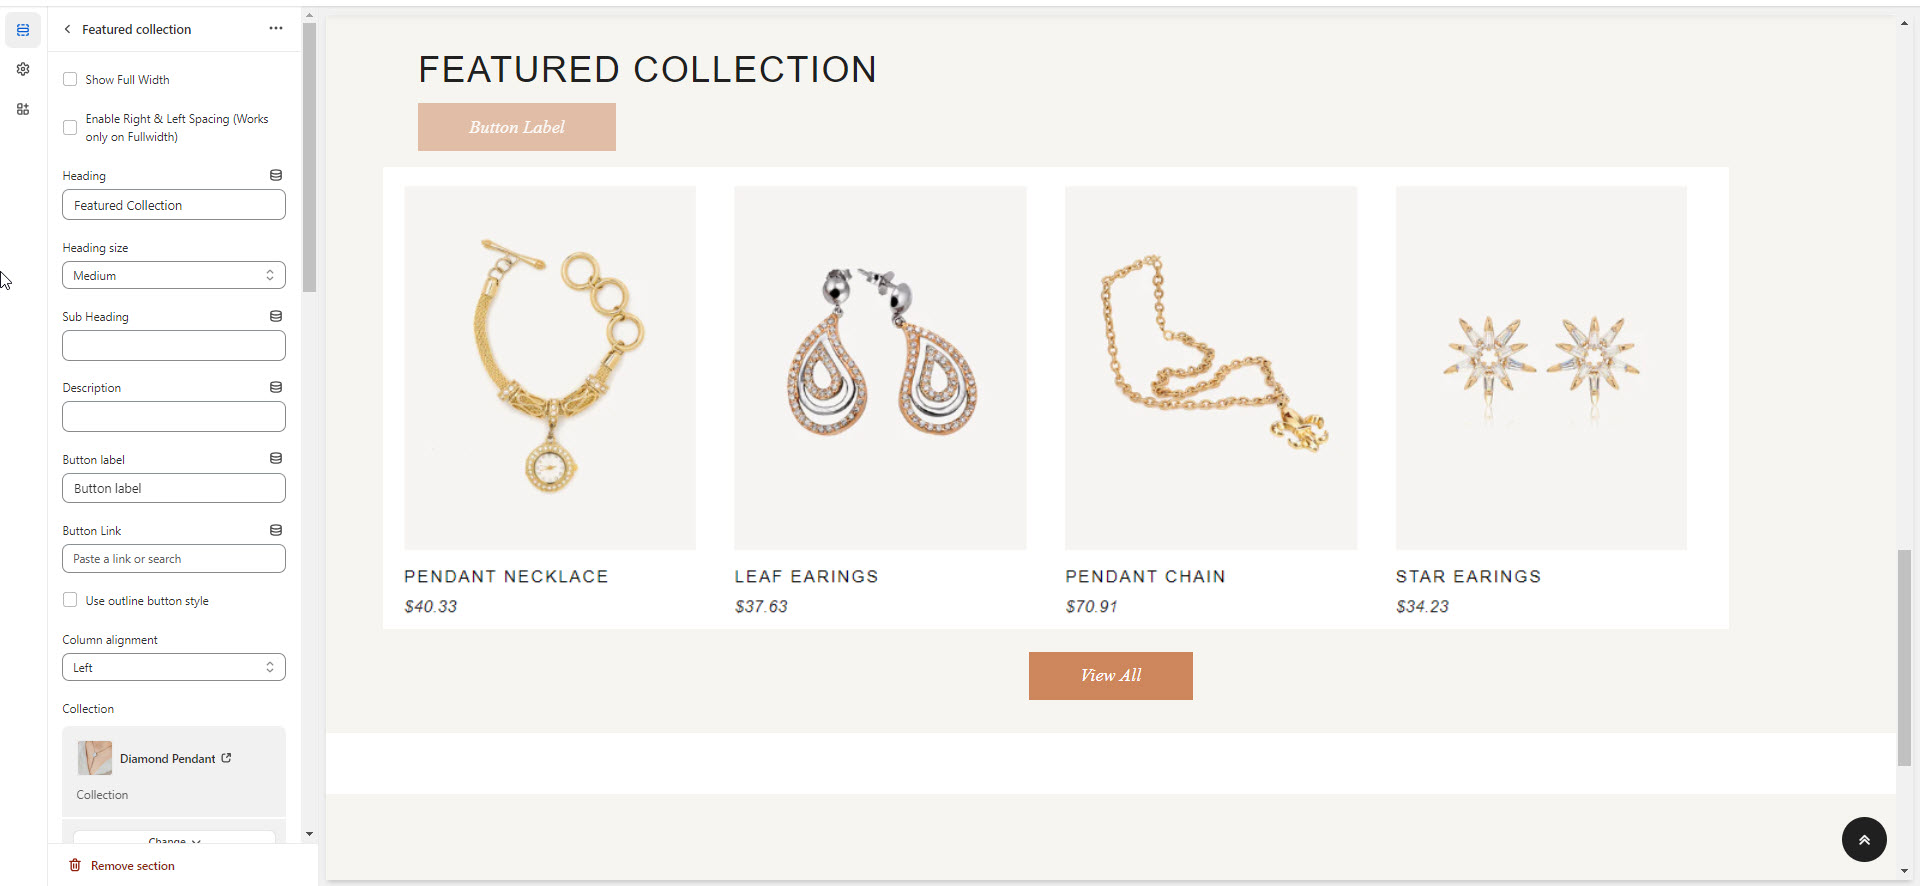Open the Column alignment dropdown
Screen dimensions: 1920x886
[174, 667]
